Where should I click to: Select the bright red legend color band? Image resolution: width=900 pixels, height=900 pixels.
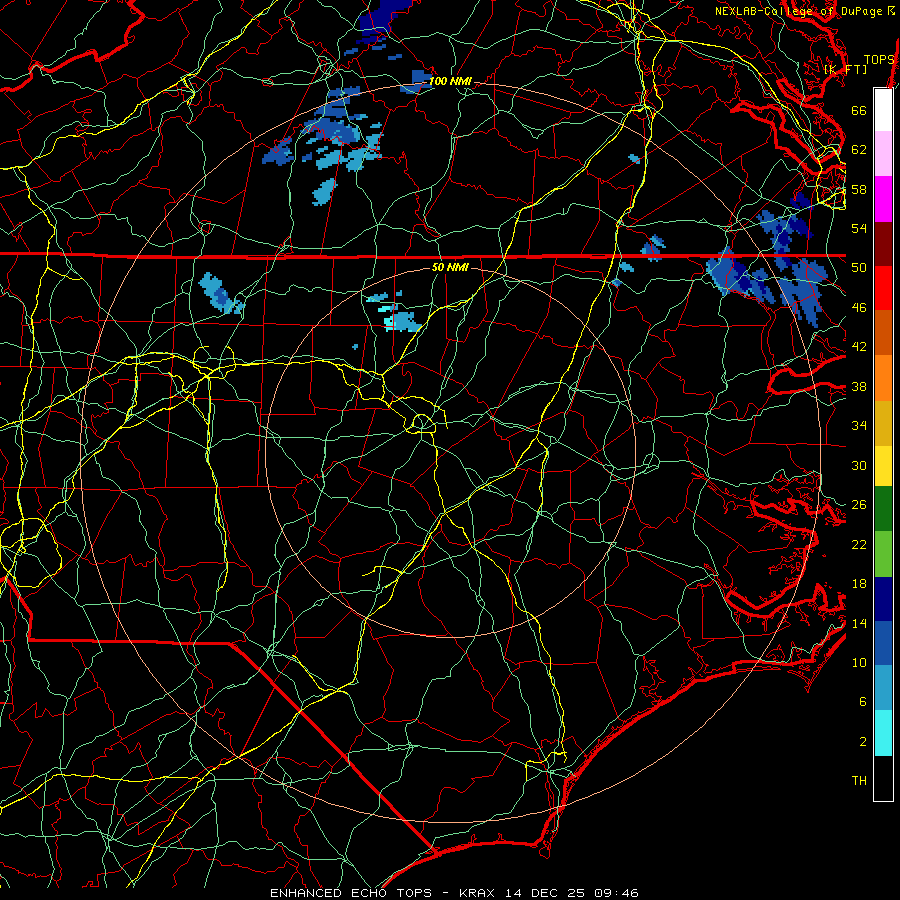coord(883,288)
